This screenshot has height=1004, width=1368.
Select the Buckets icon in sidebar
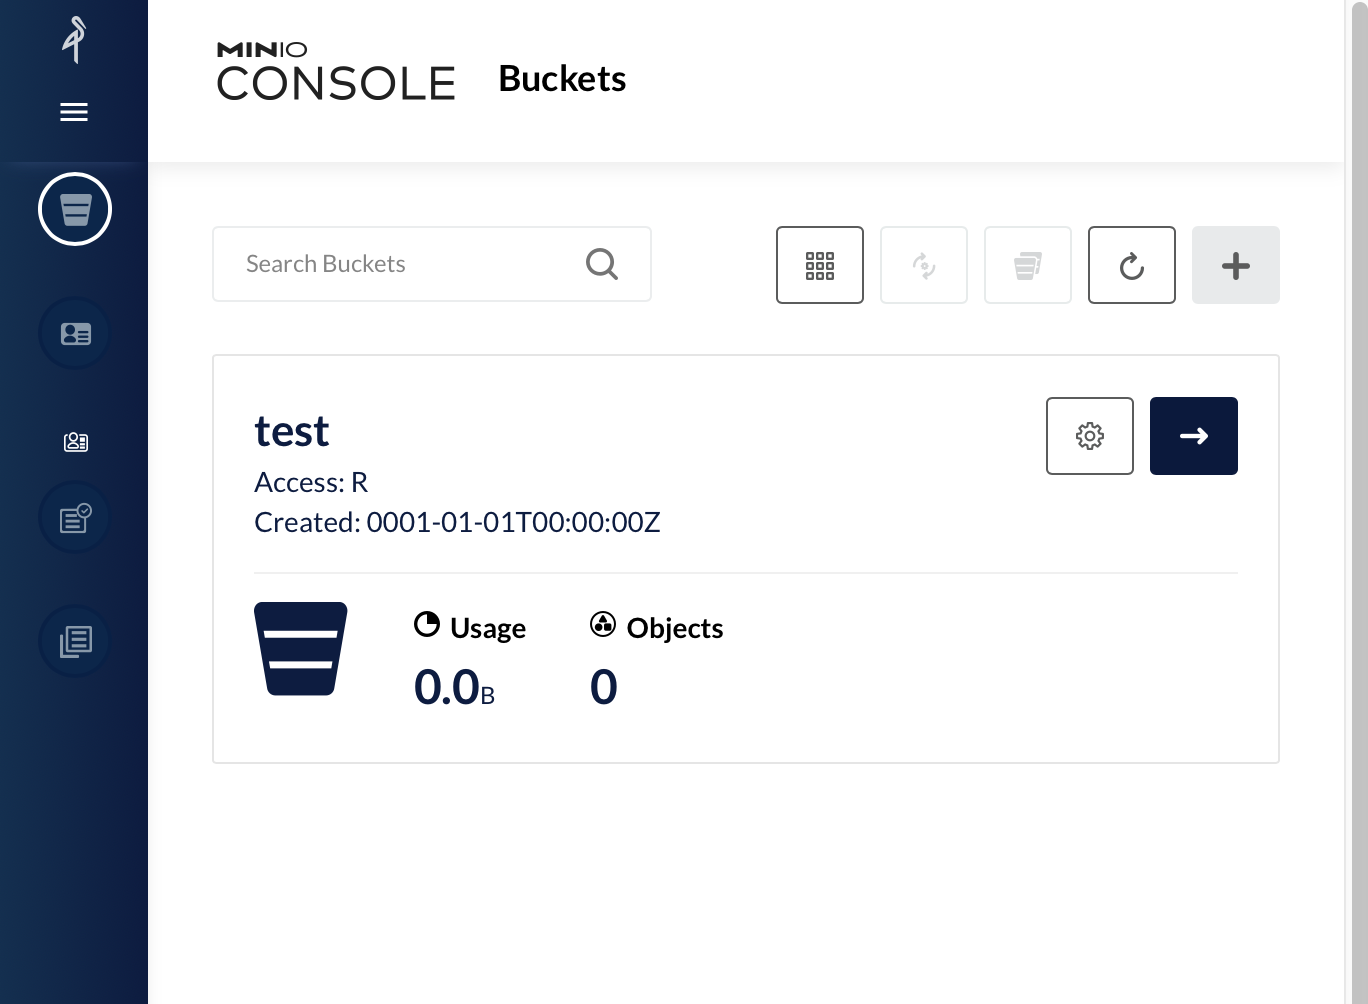pyautogui.click(x=75, y=209)
